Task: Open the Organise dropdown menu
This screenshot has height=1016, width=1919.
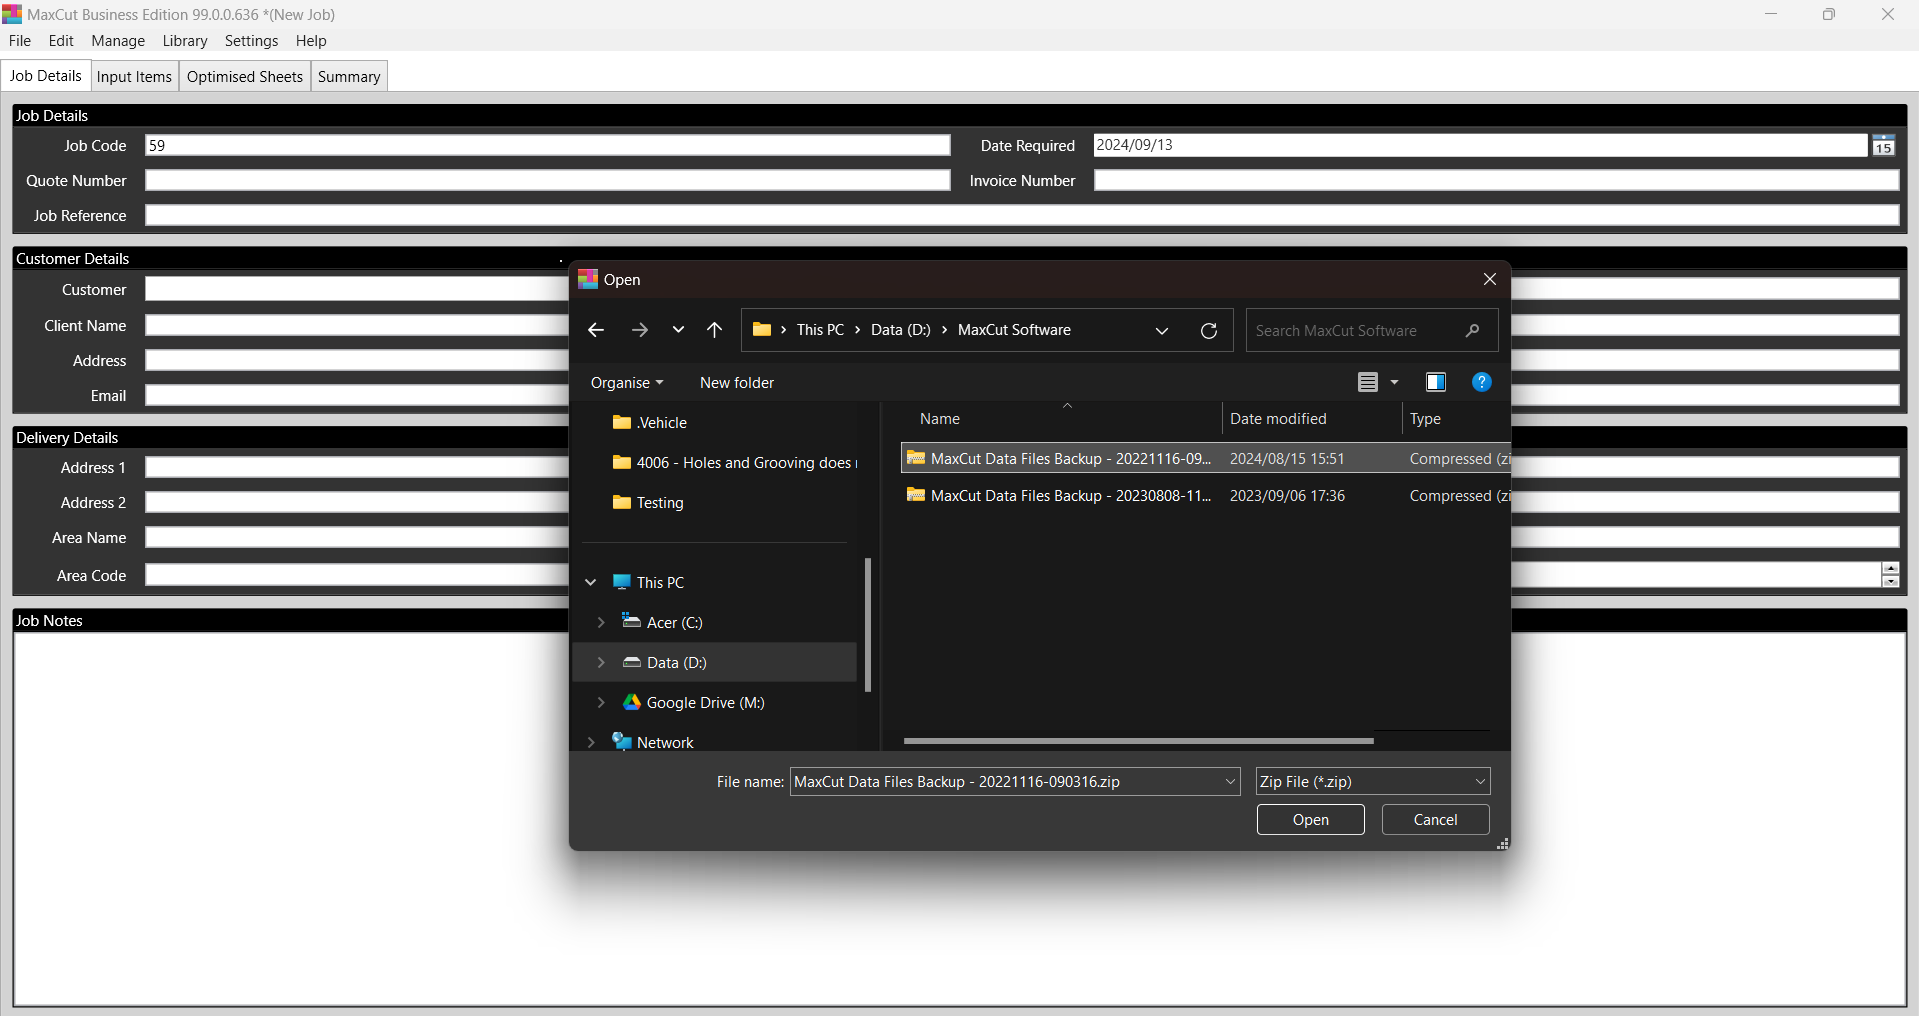Action: (x=626, y=383)
